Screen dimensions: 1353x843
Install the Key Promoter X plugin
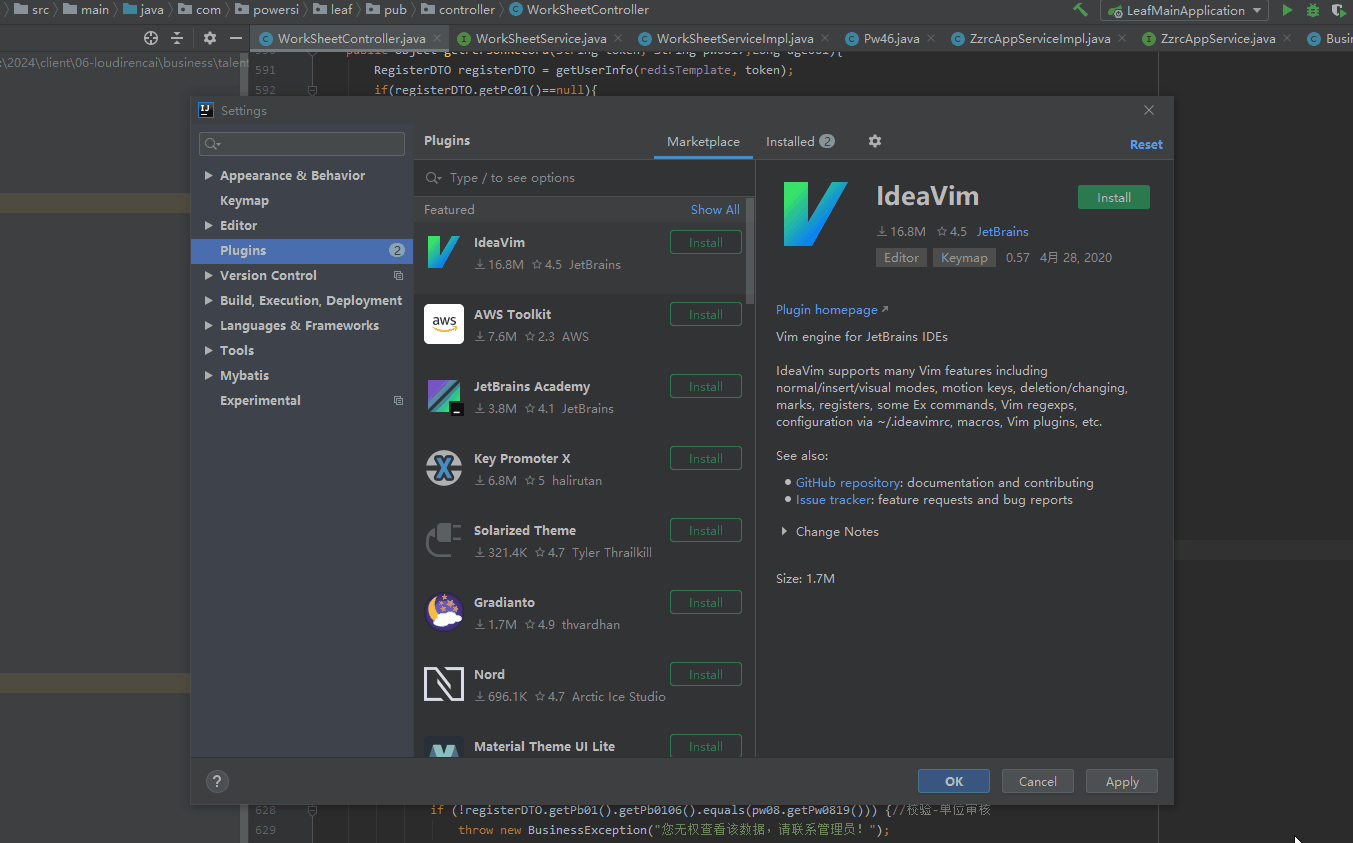(x=705, y=459)
